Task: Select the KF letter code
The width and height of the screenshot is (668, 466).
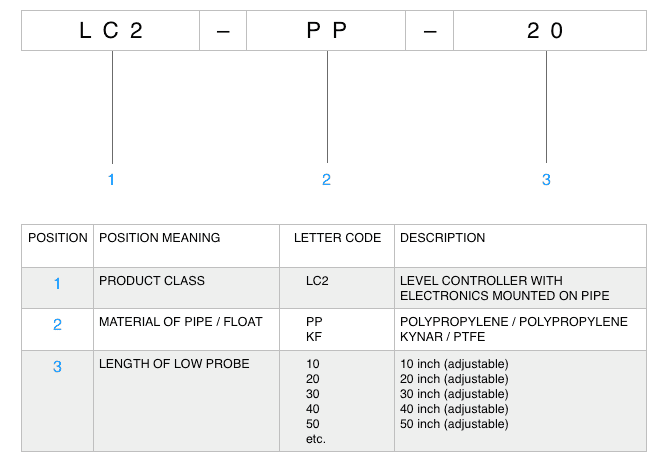Action: tap(314, 337)
